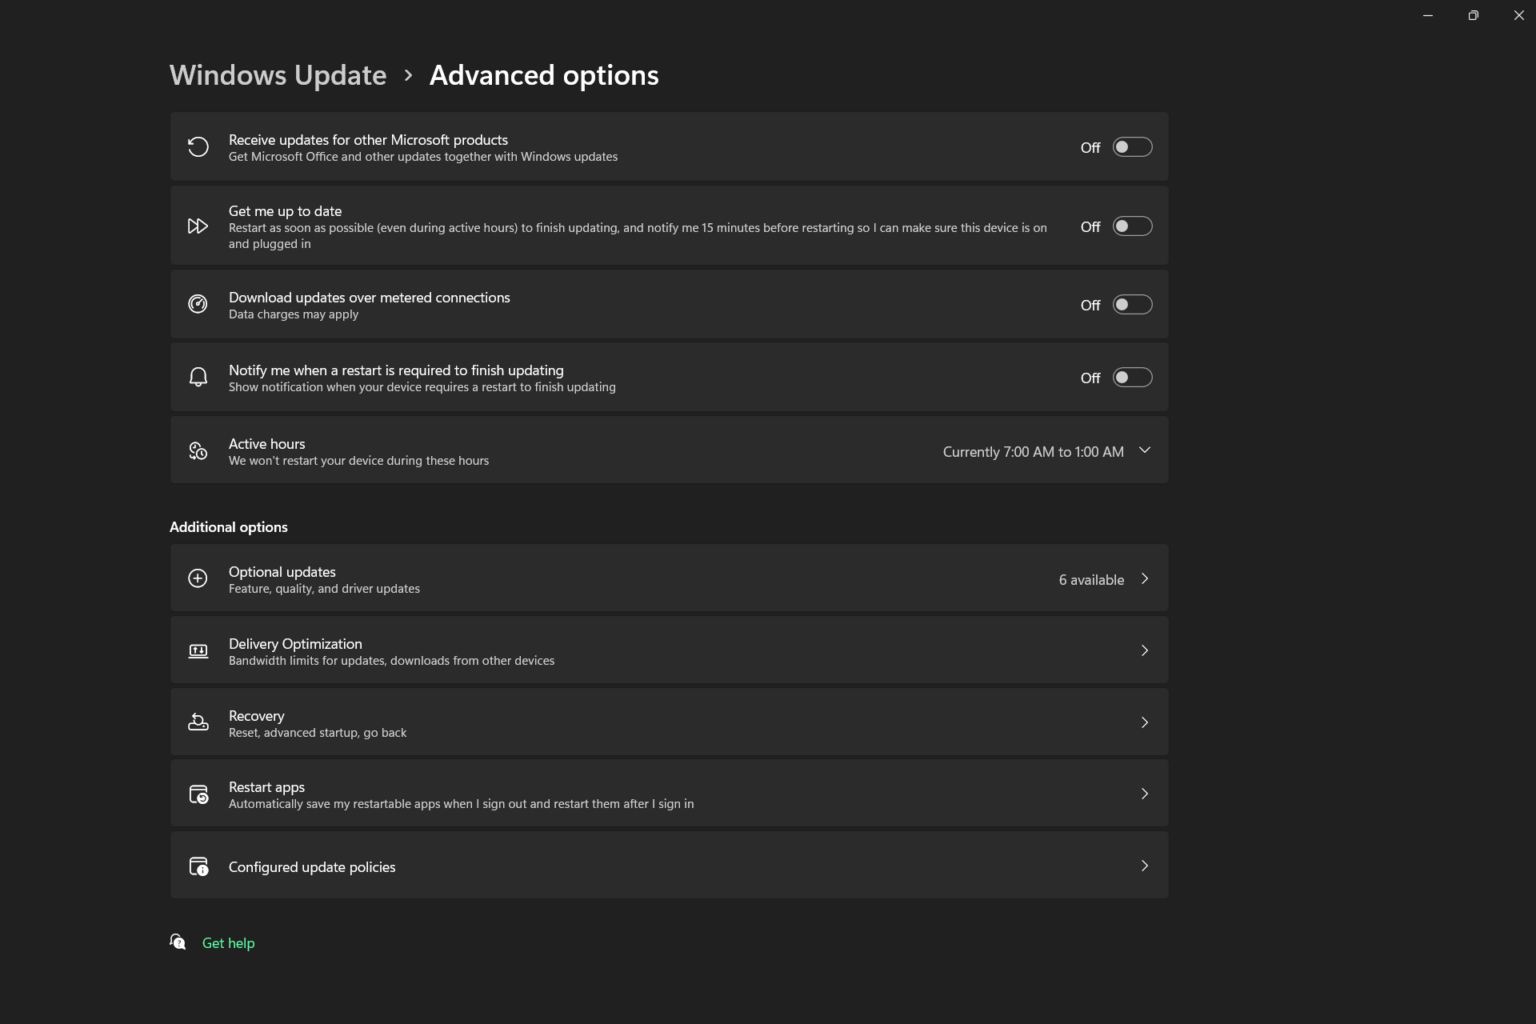Open Optional updates via its chevron arrow

[x=1145, y=579]
